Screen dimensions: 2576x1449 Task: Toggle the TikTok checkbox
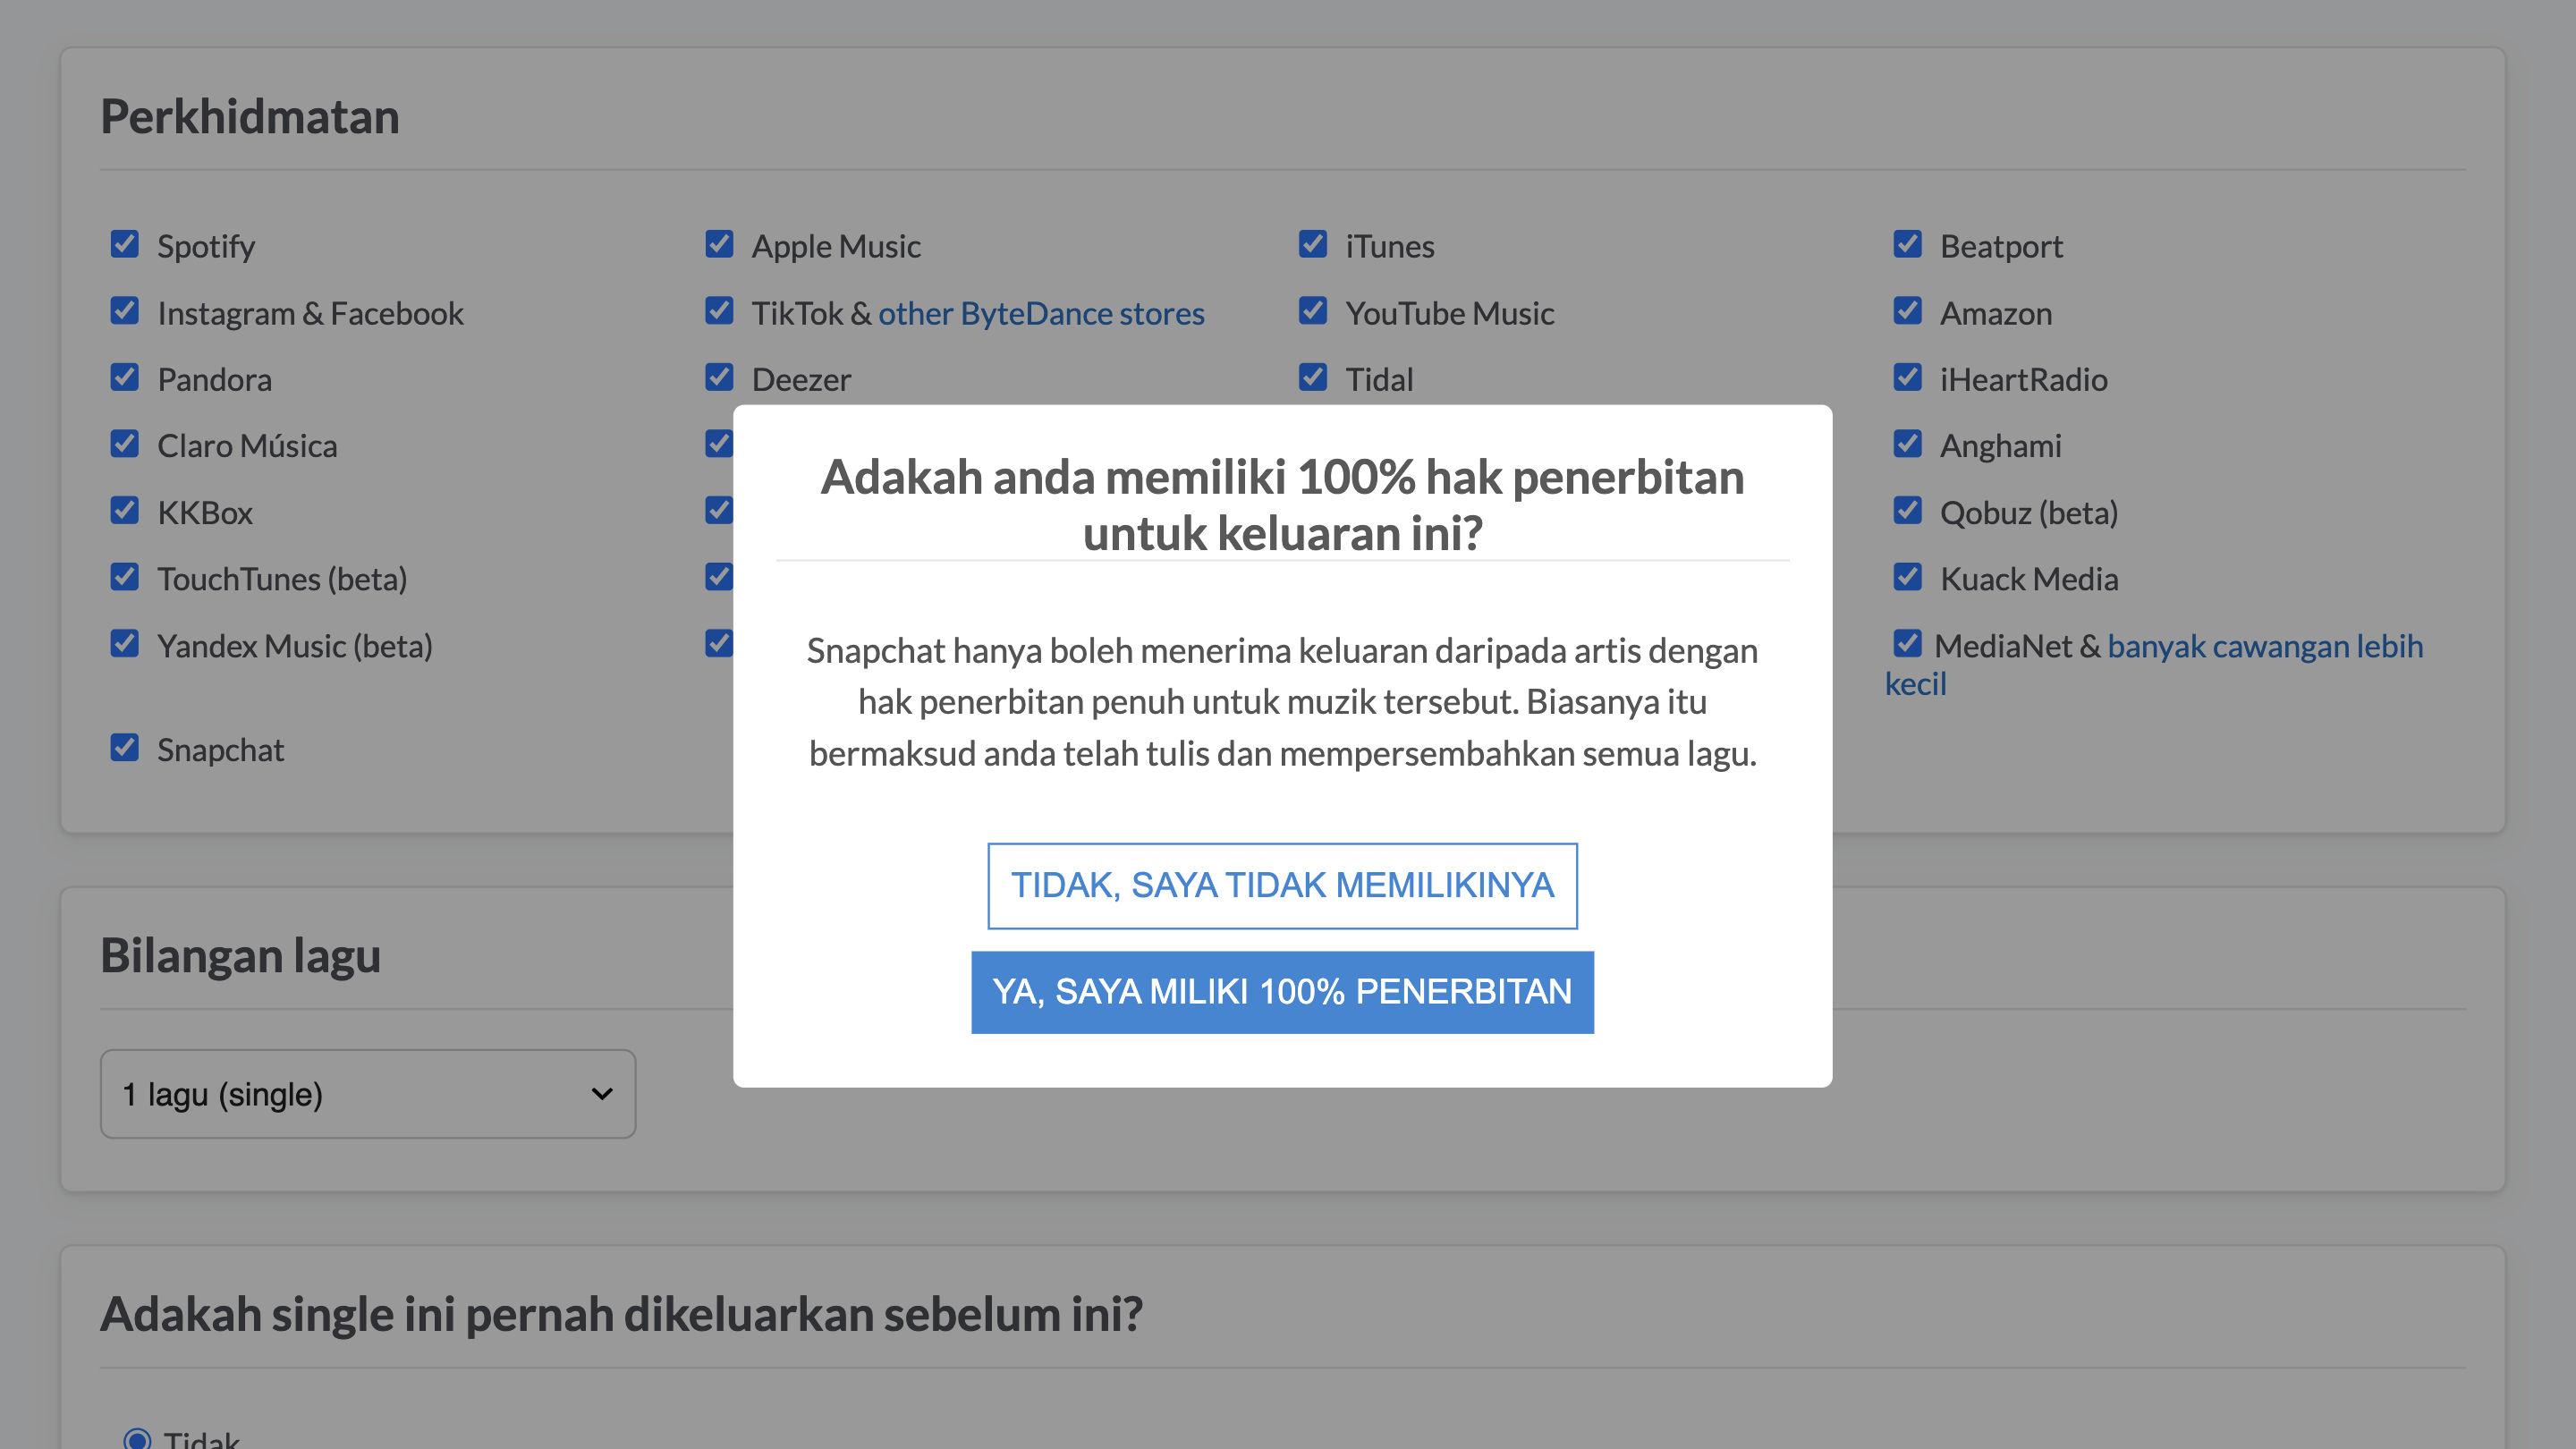[719, 311]
